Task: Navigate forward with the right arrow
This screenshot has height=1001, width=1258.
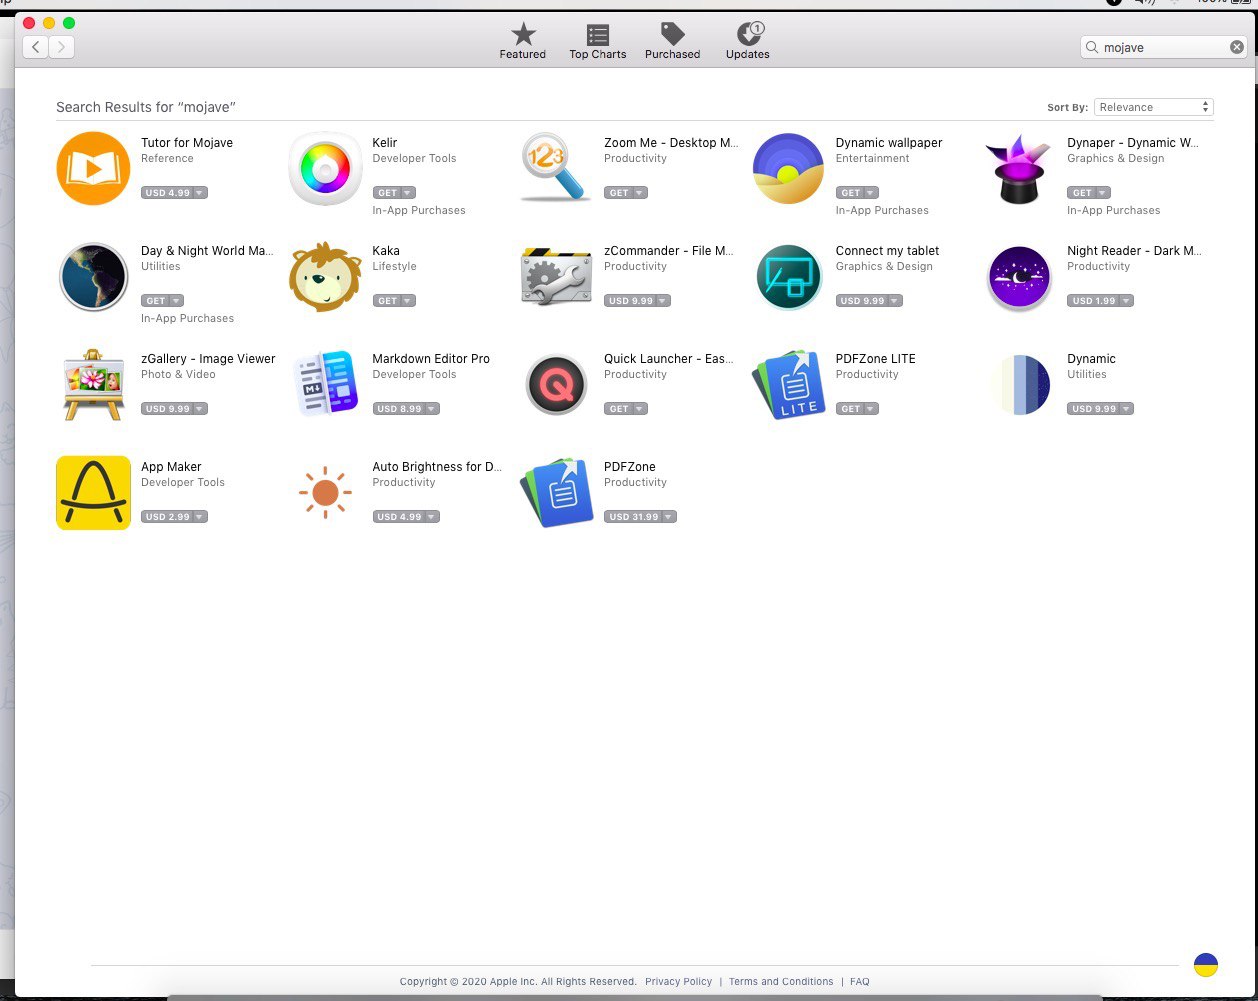Action: coord(62,47)
